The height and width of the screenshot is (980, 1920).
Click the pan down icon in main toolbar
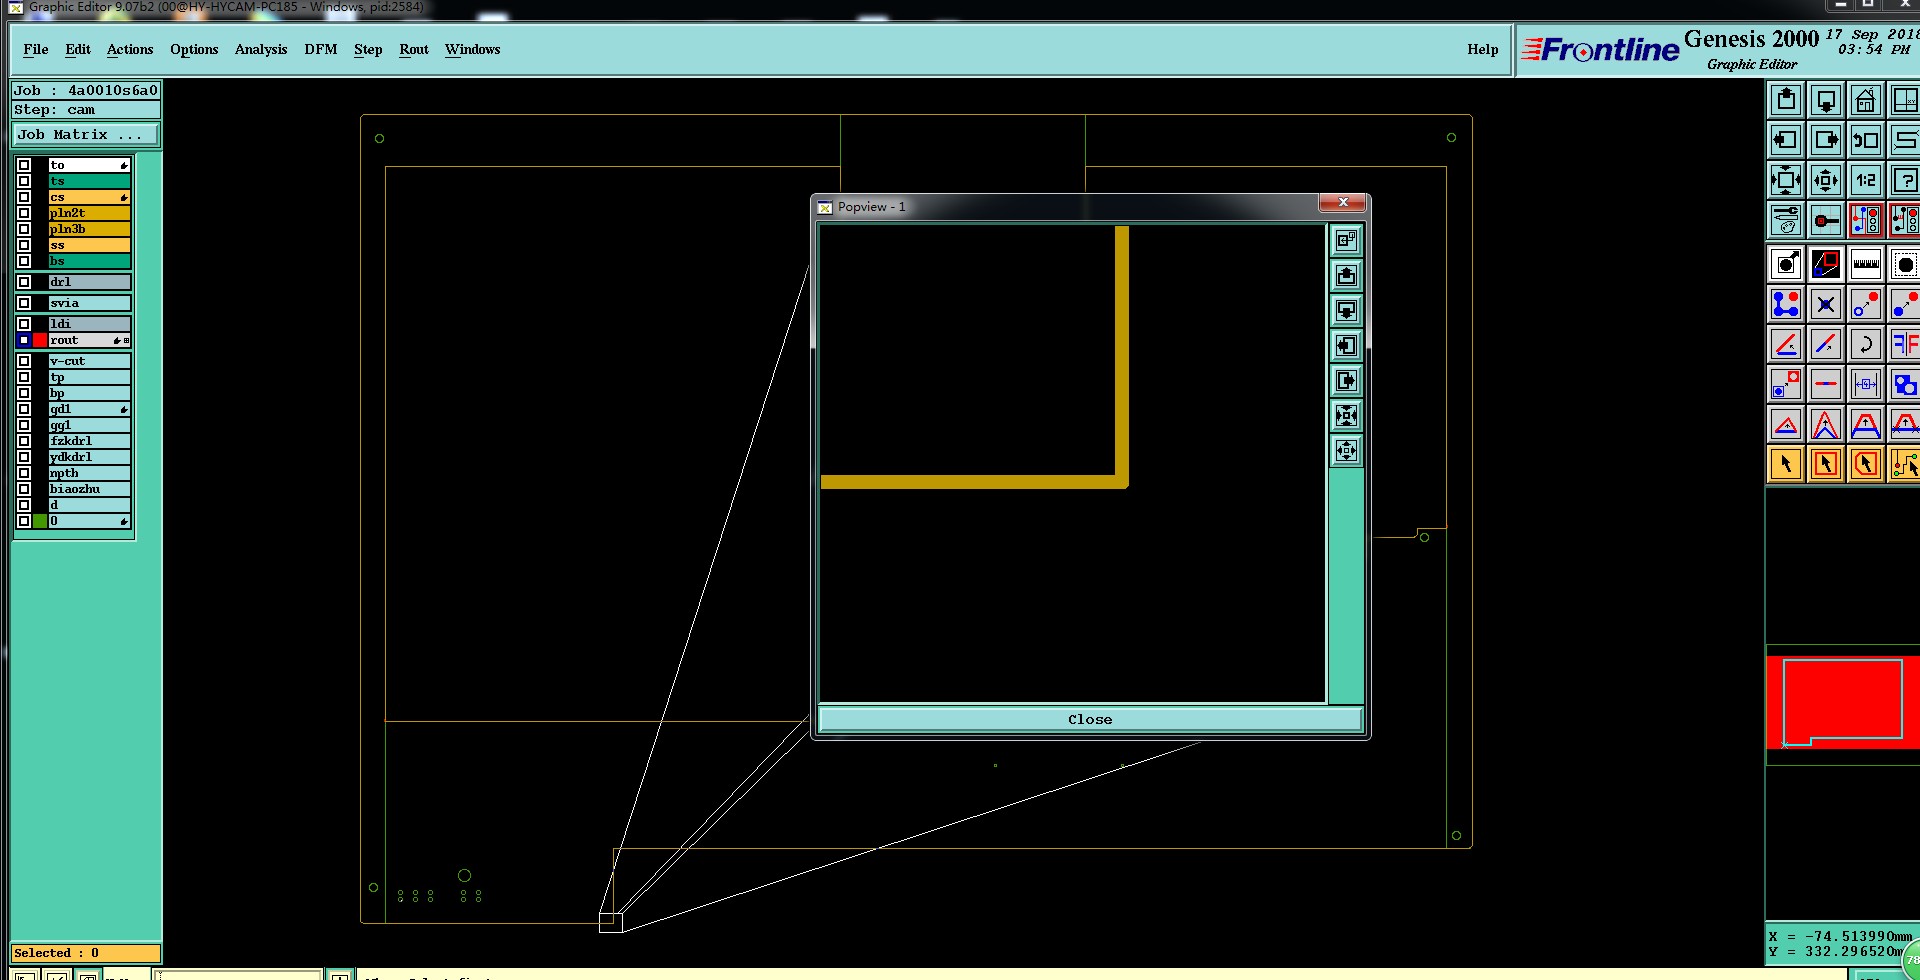[x=1826, y=100]
